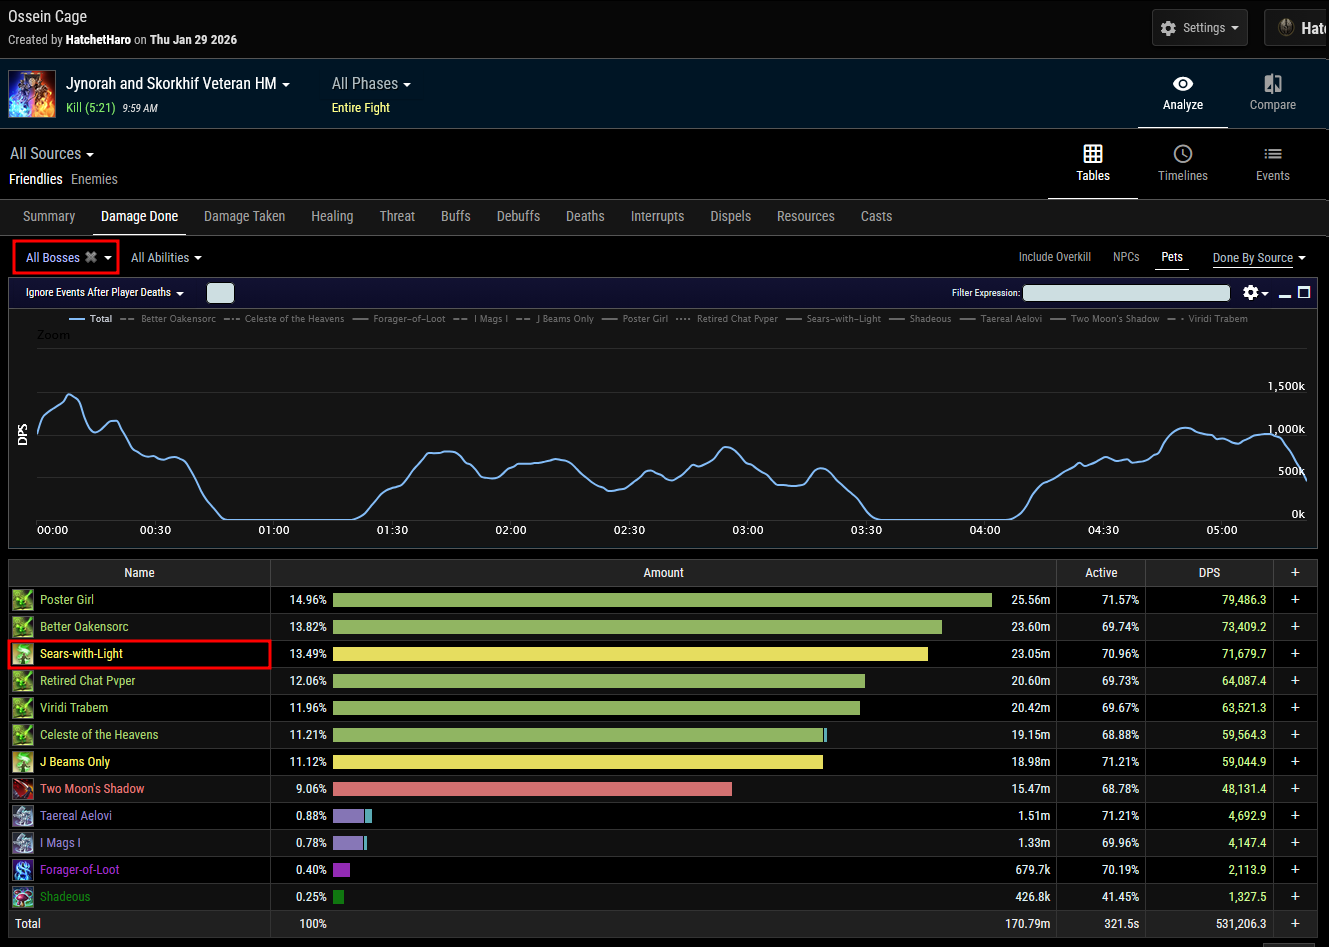This screenshot has width=1329, height=947.
Task: Clear the All Bosses filter X
Action: pos(91,257)
